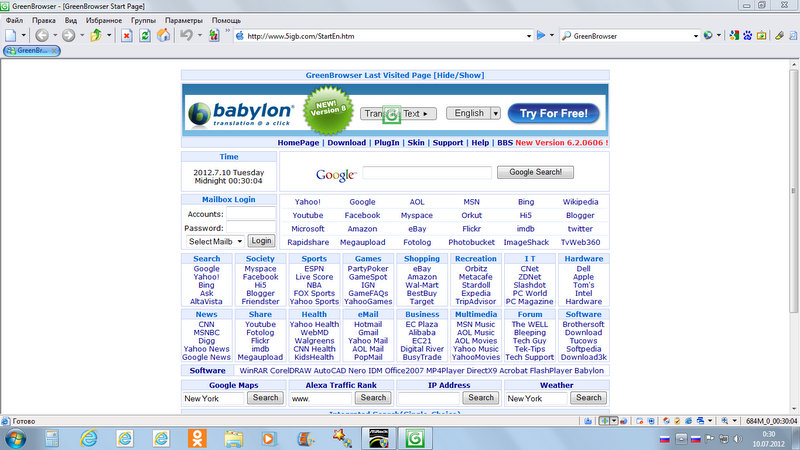
Task: Click the status bar magnifier zoom icon
Action: [724, 421]
